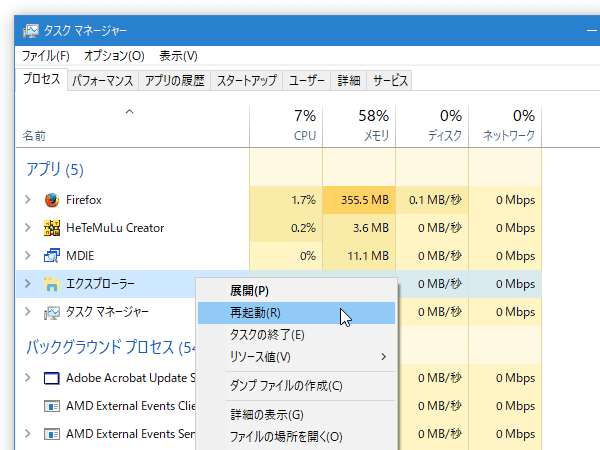The image size is (600, 450).
Task: Expand the Adobe Acrobat Update Service row
Action: pos(28,378)
